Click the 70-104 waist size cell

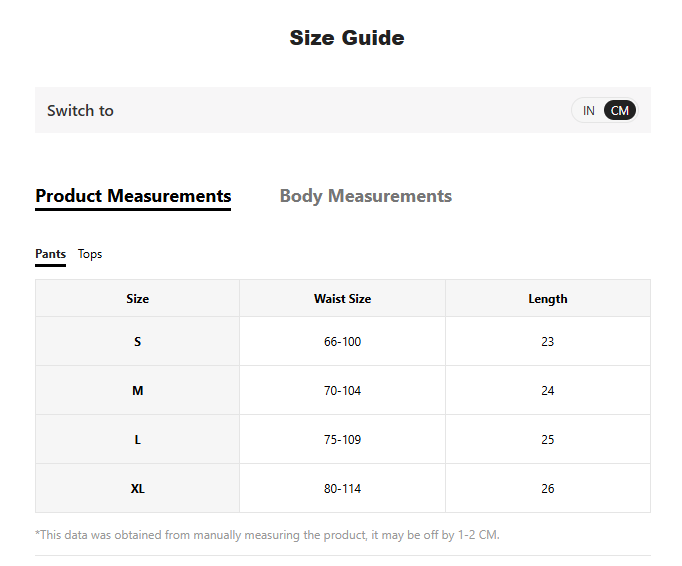click(x=342, y=391)
